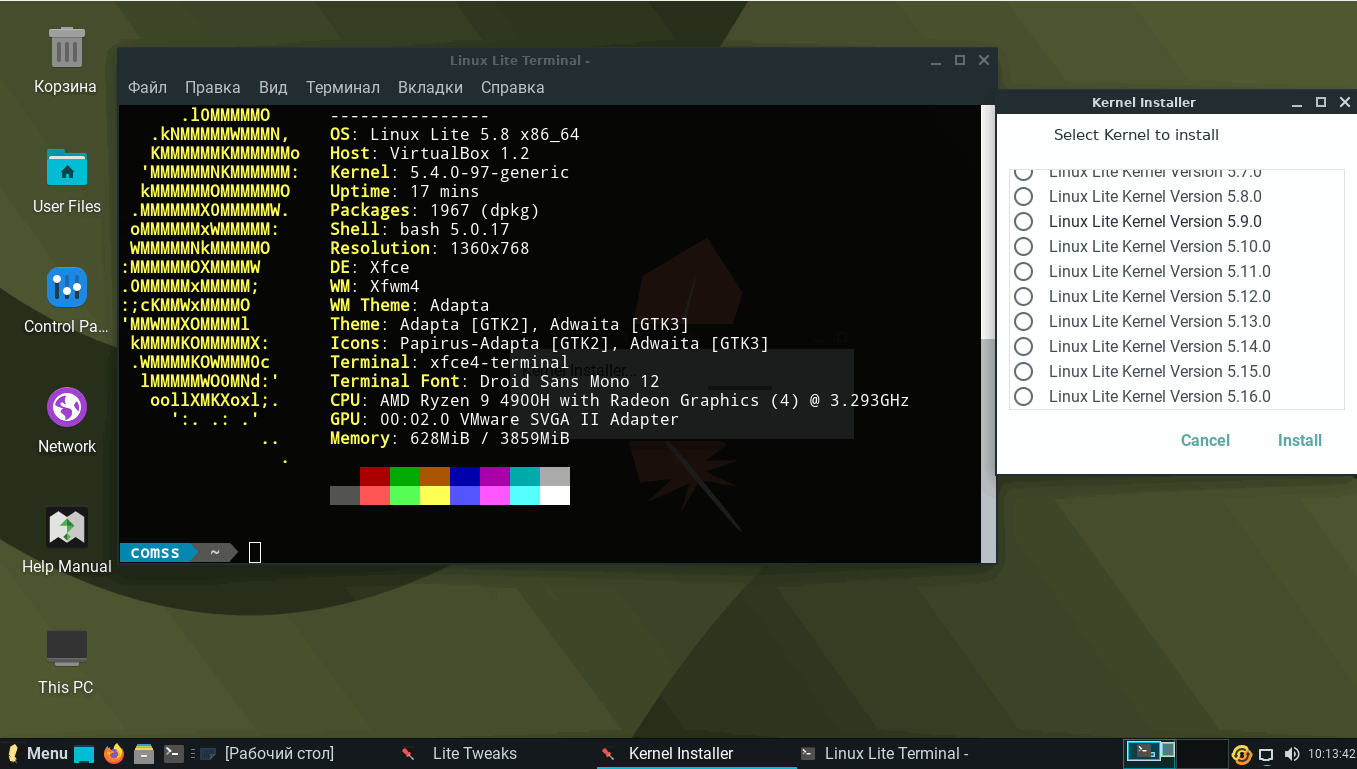Open the Menu button on the taskbar
Screen dimensions: 1357x769
[x=37, y=754]
